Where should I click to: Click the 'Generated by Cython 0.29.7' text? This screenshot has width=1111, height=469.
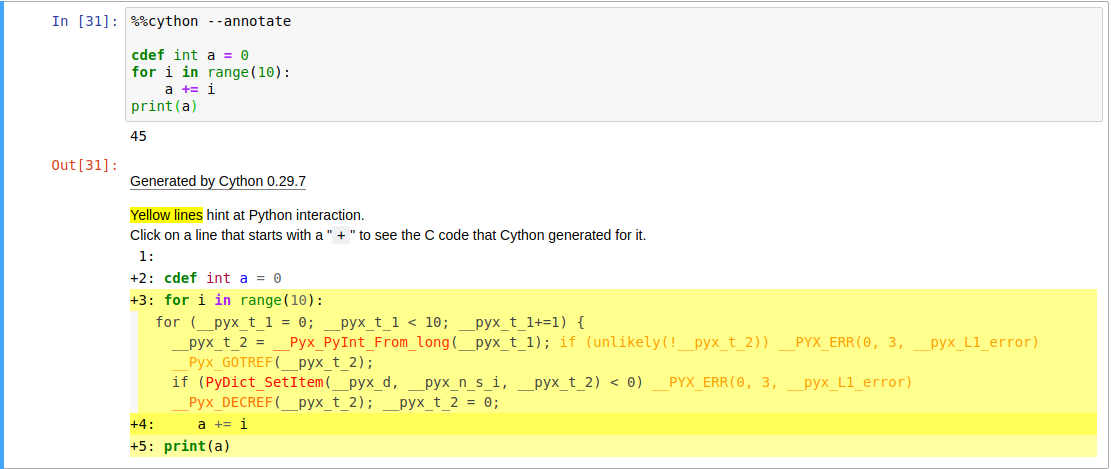click(x=218, y=181)
